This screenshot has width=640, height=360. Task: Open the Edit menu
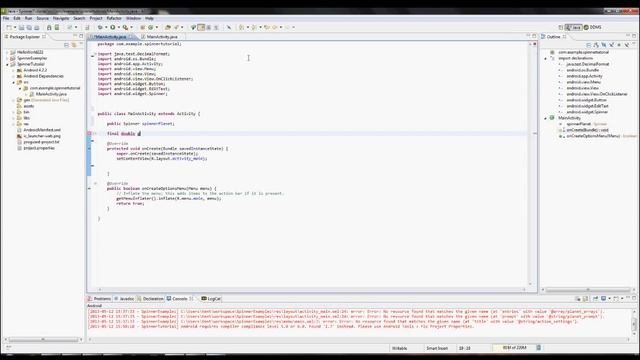[17, 18]
